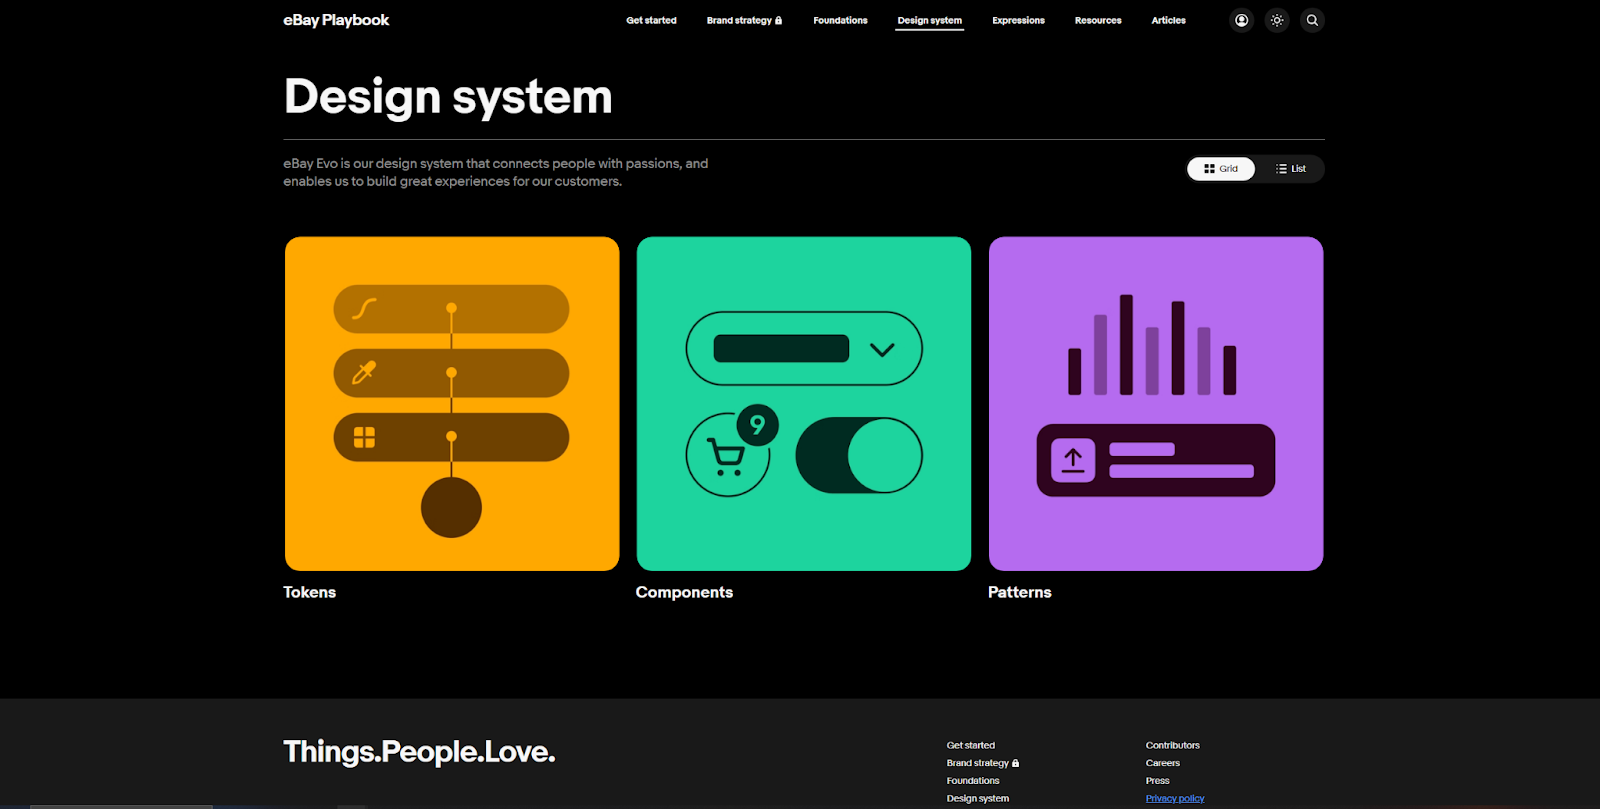The width and height of the screenshot is (1600, 809).
Task: Open the green Components card
Action: point(804,404)
